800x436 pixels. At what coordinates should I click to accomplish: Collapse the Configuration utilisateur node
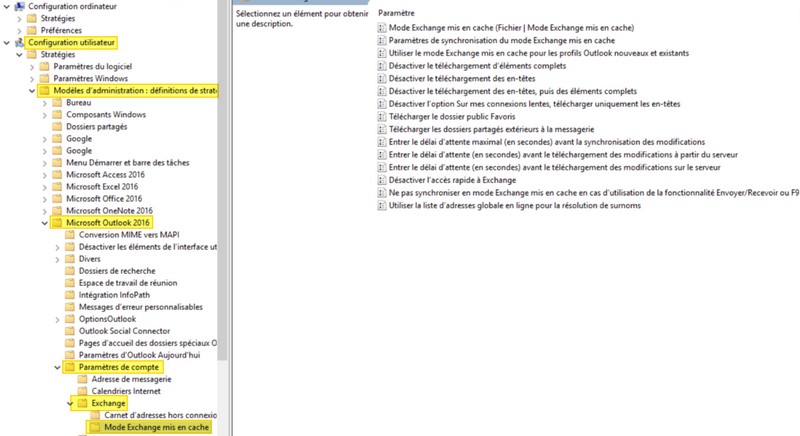pyautogui.click(x=7, y=42)
